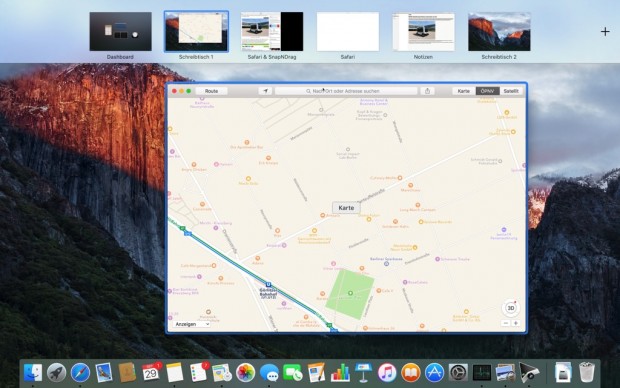Open Keynote from the Dock

(x=363, y=373)
